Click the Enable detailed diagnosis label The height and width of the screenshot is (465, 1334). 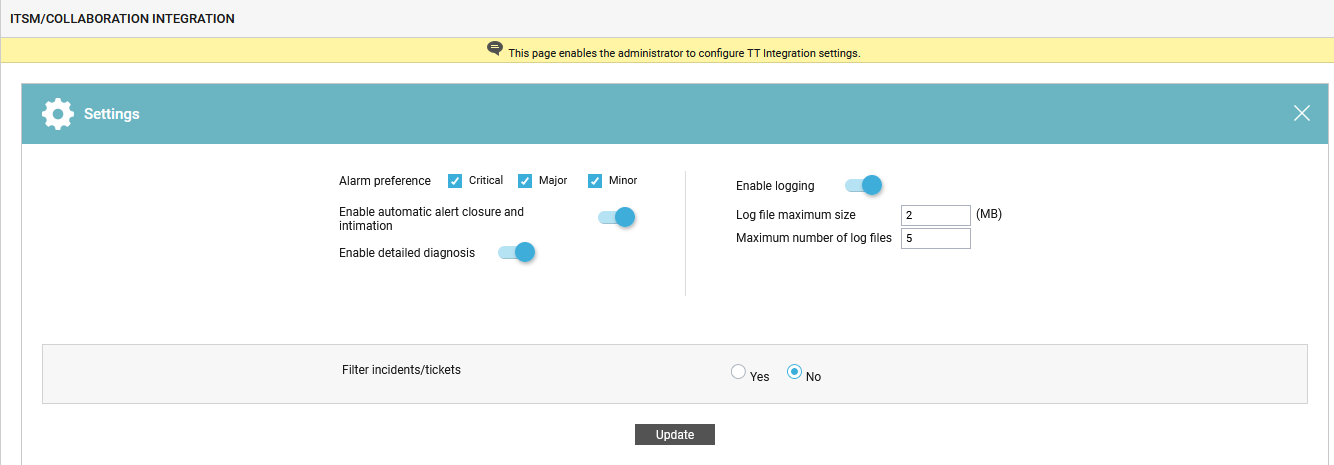click(x=407, y=253)
